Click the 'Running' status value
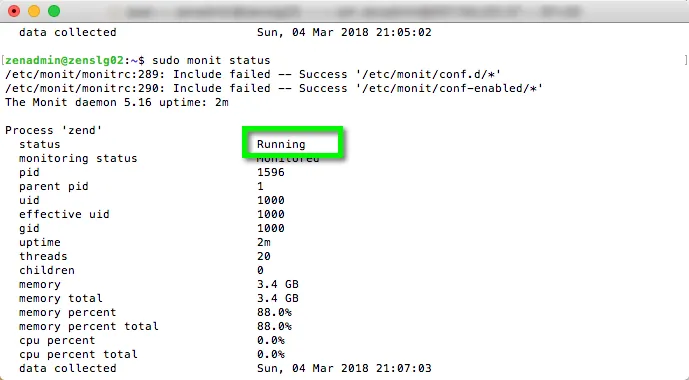 coord(281,145)
